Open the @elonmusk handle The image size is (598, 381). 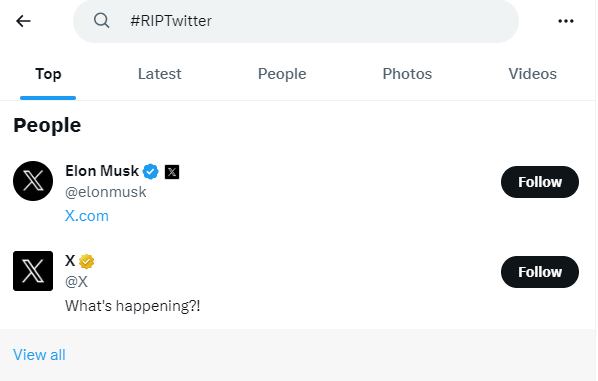(x=106, y=192)
